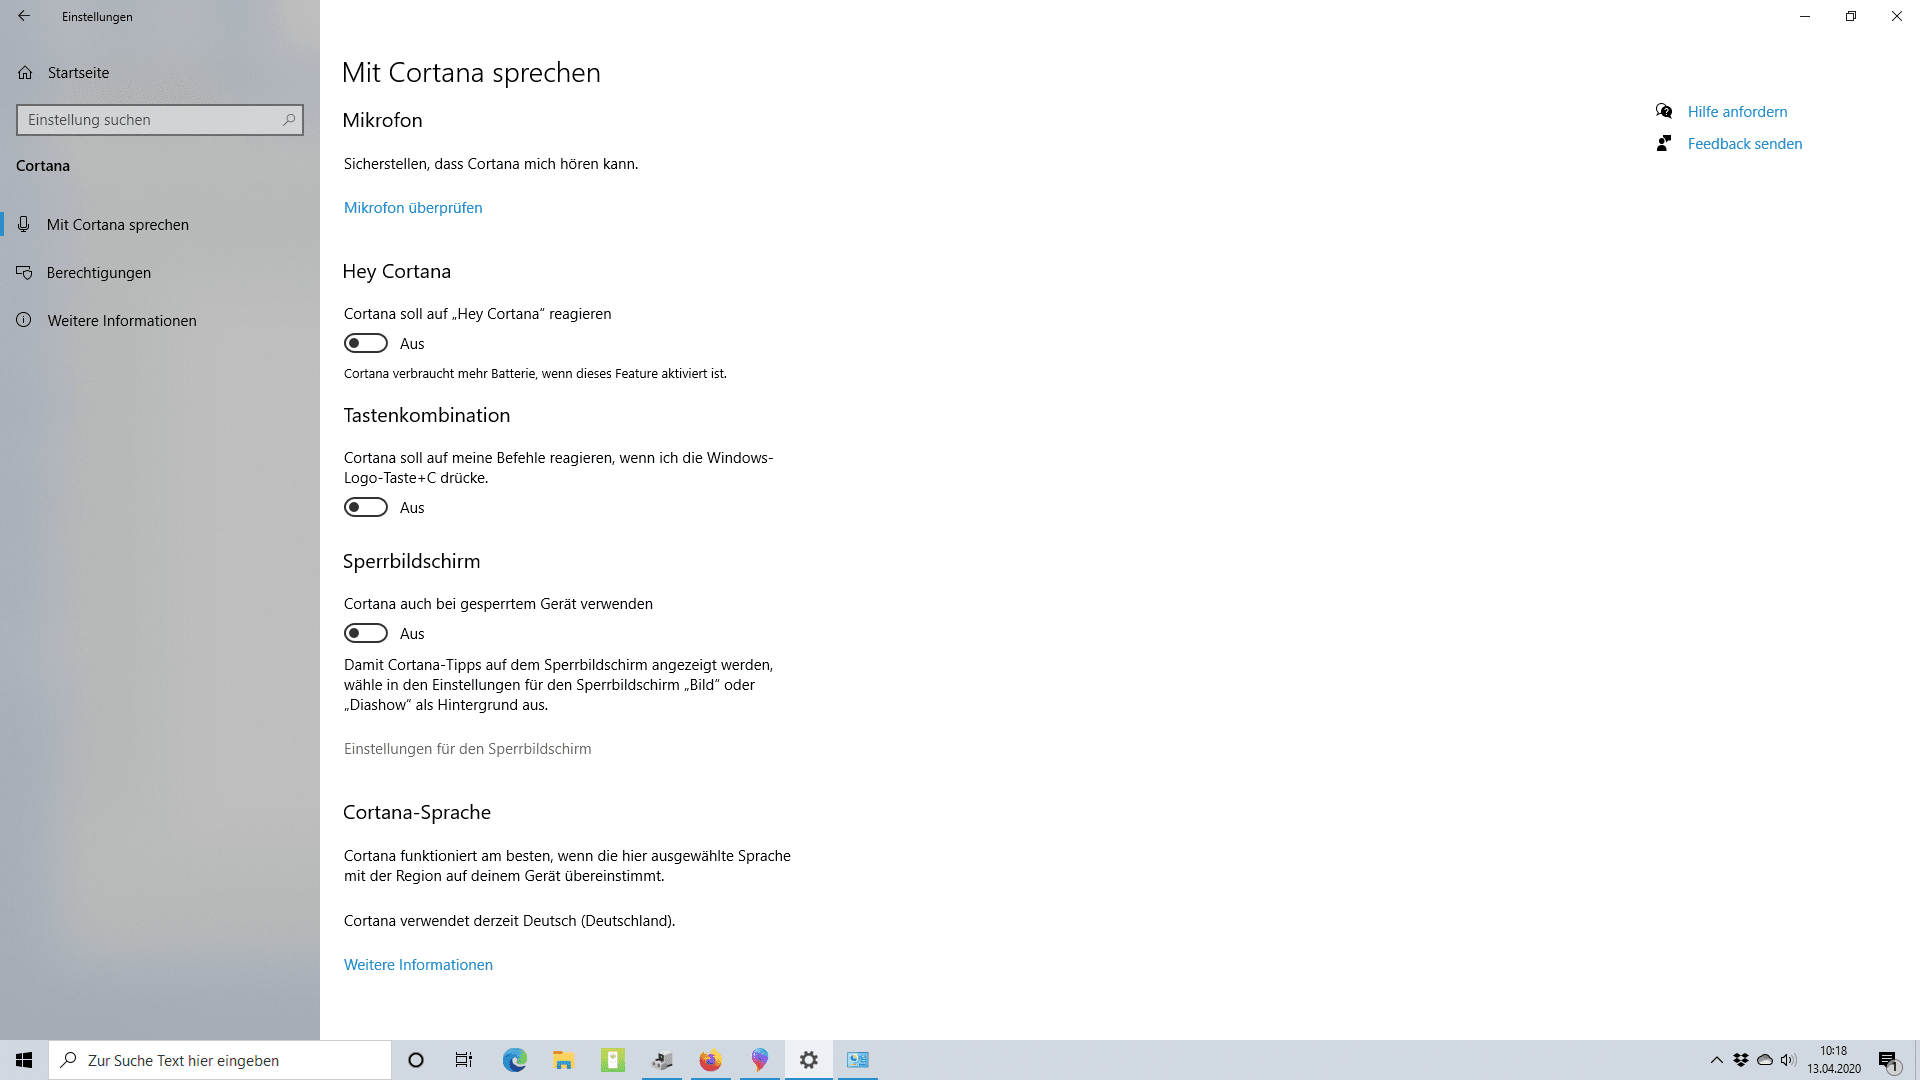
Task: Click the Hilfe anfordern link
Action: [x=1737, y=112]
